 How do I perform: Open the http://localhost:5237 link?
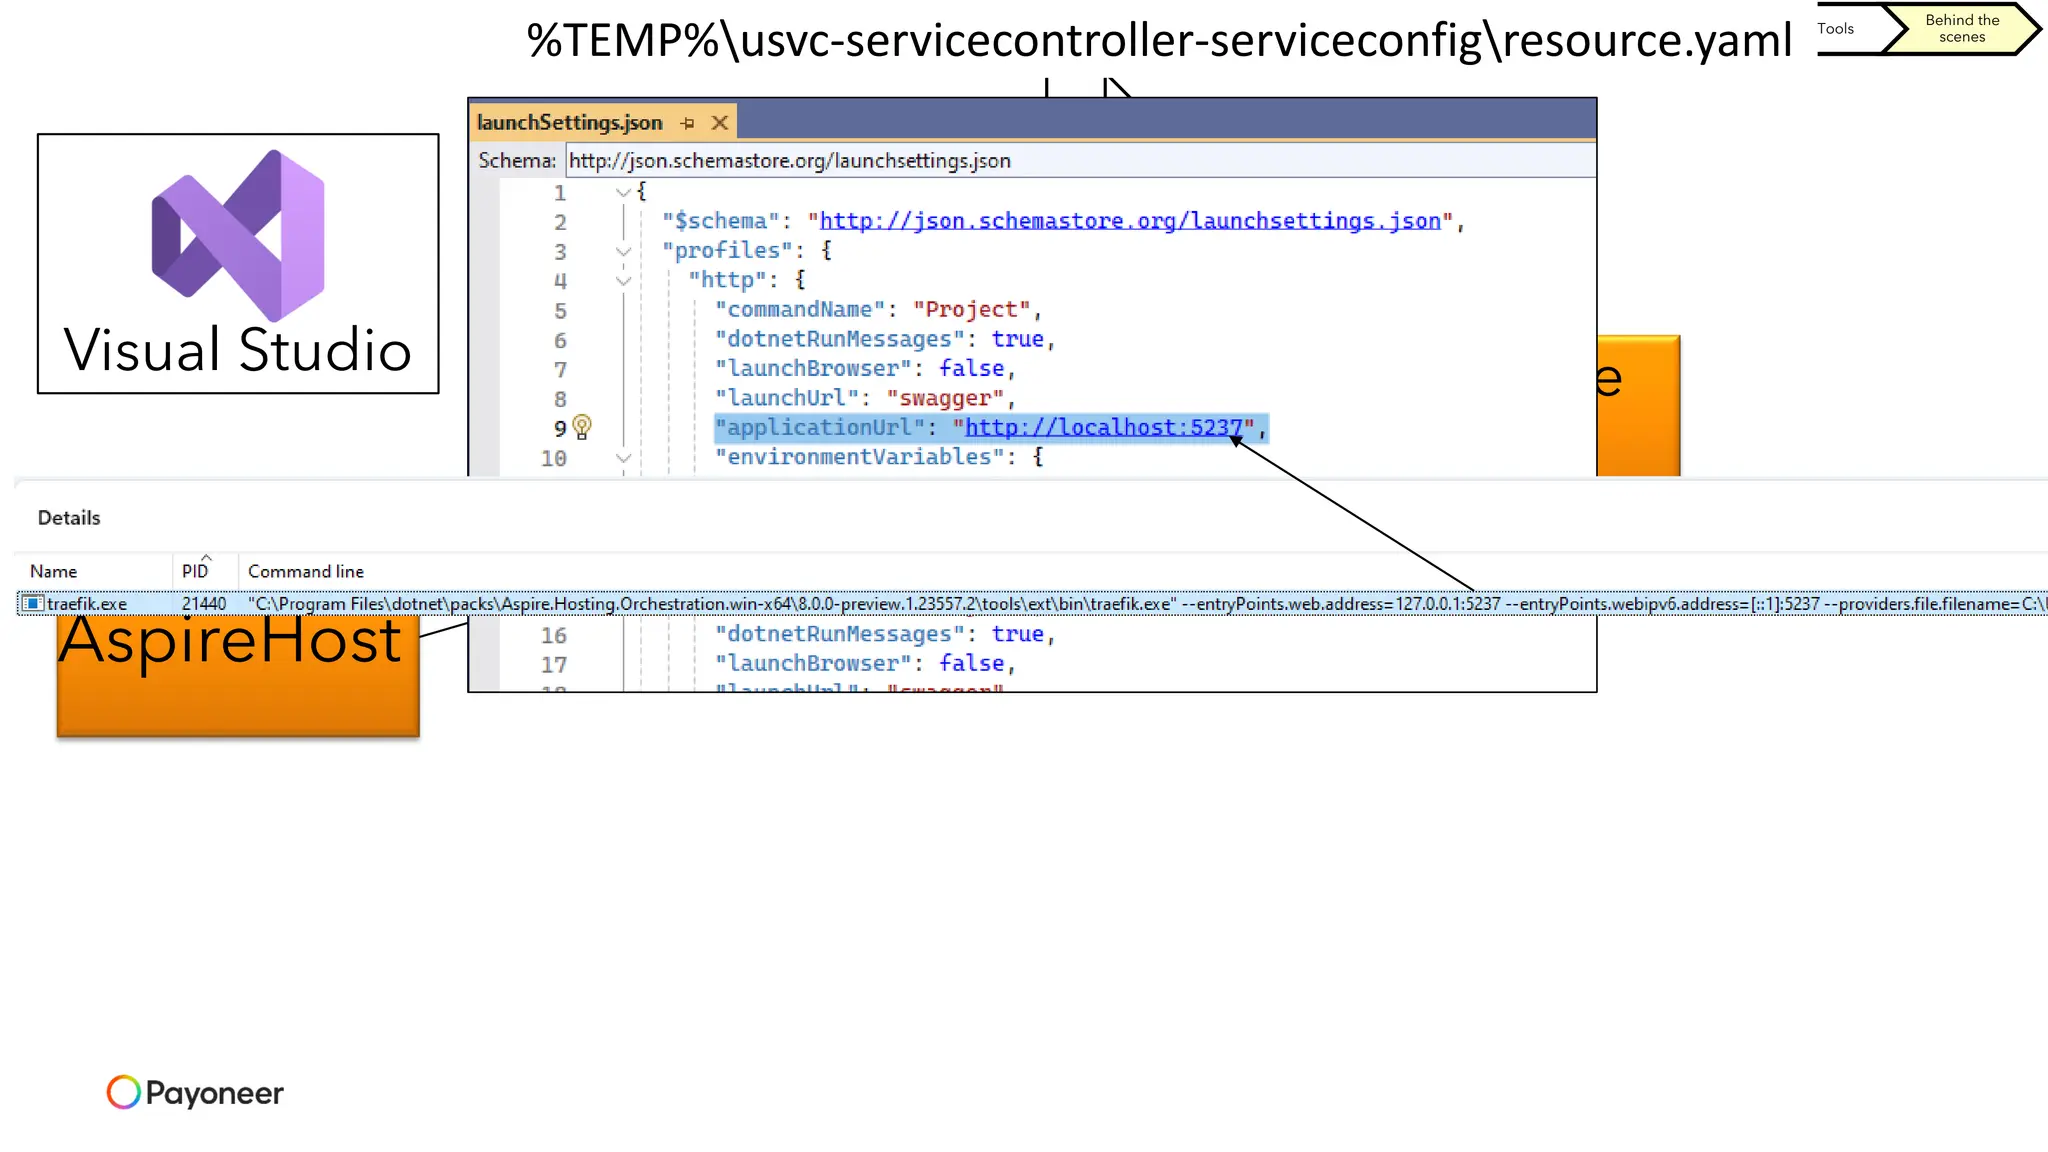[1103, 428]
